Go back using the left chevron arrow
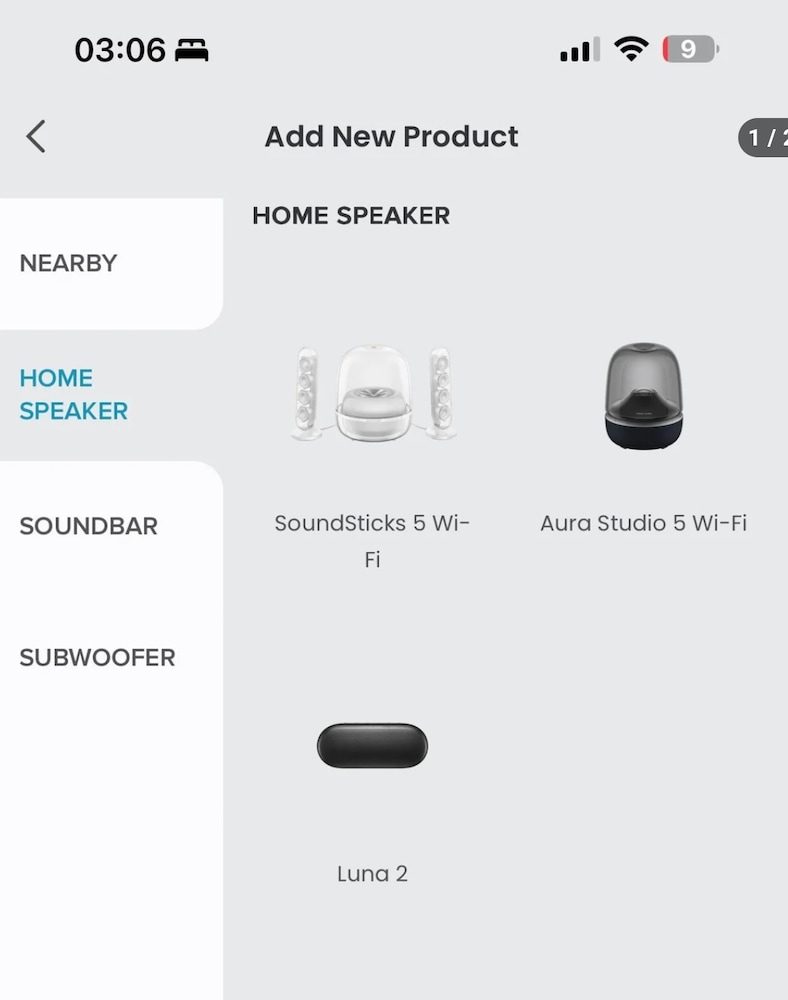The image size is (788, 1000). (x=36, y=136)
